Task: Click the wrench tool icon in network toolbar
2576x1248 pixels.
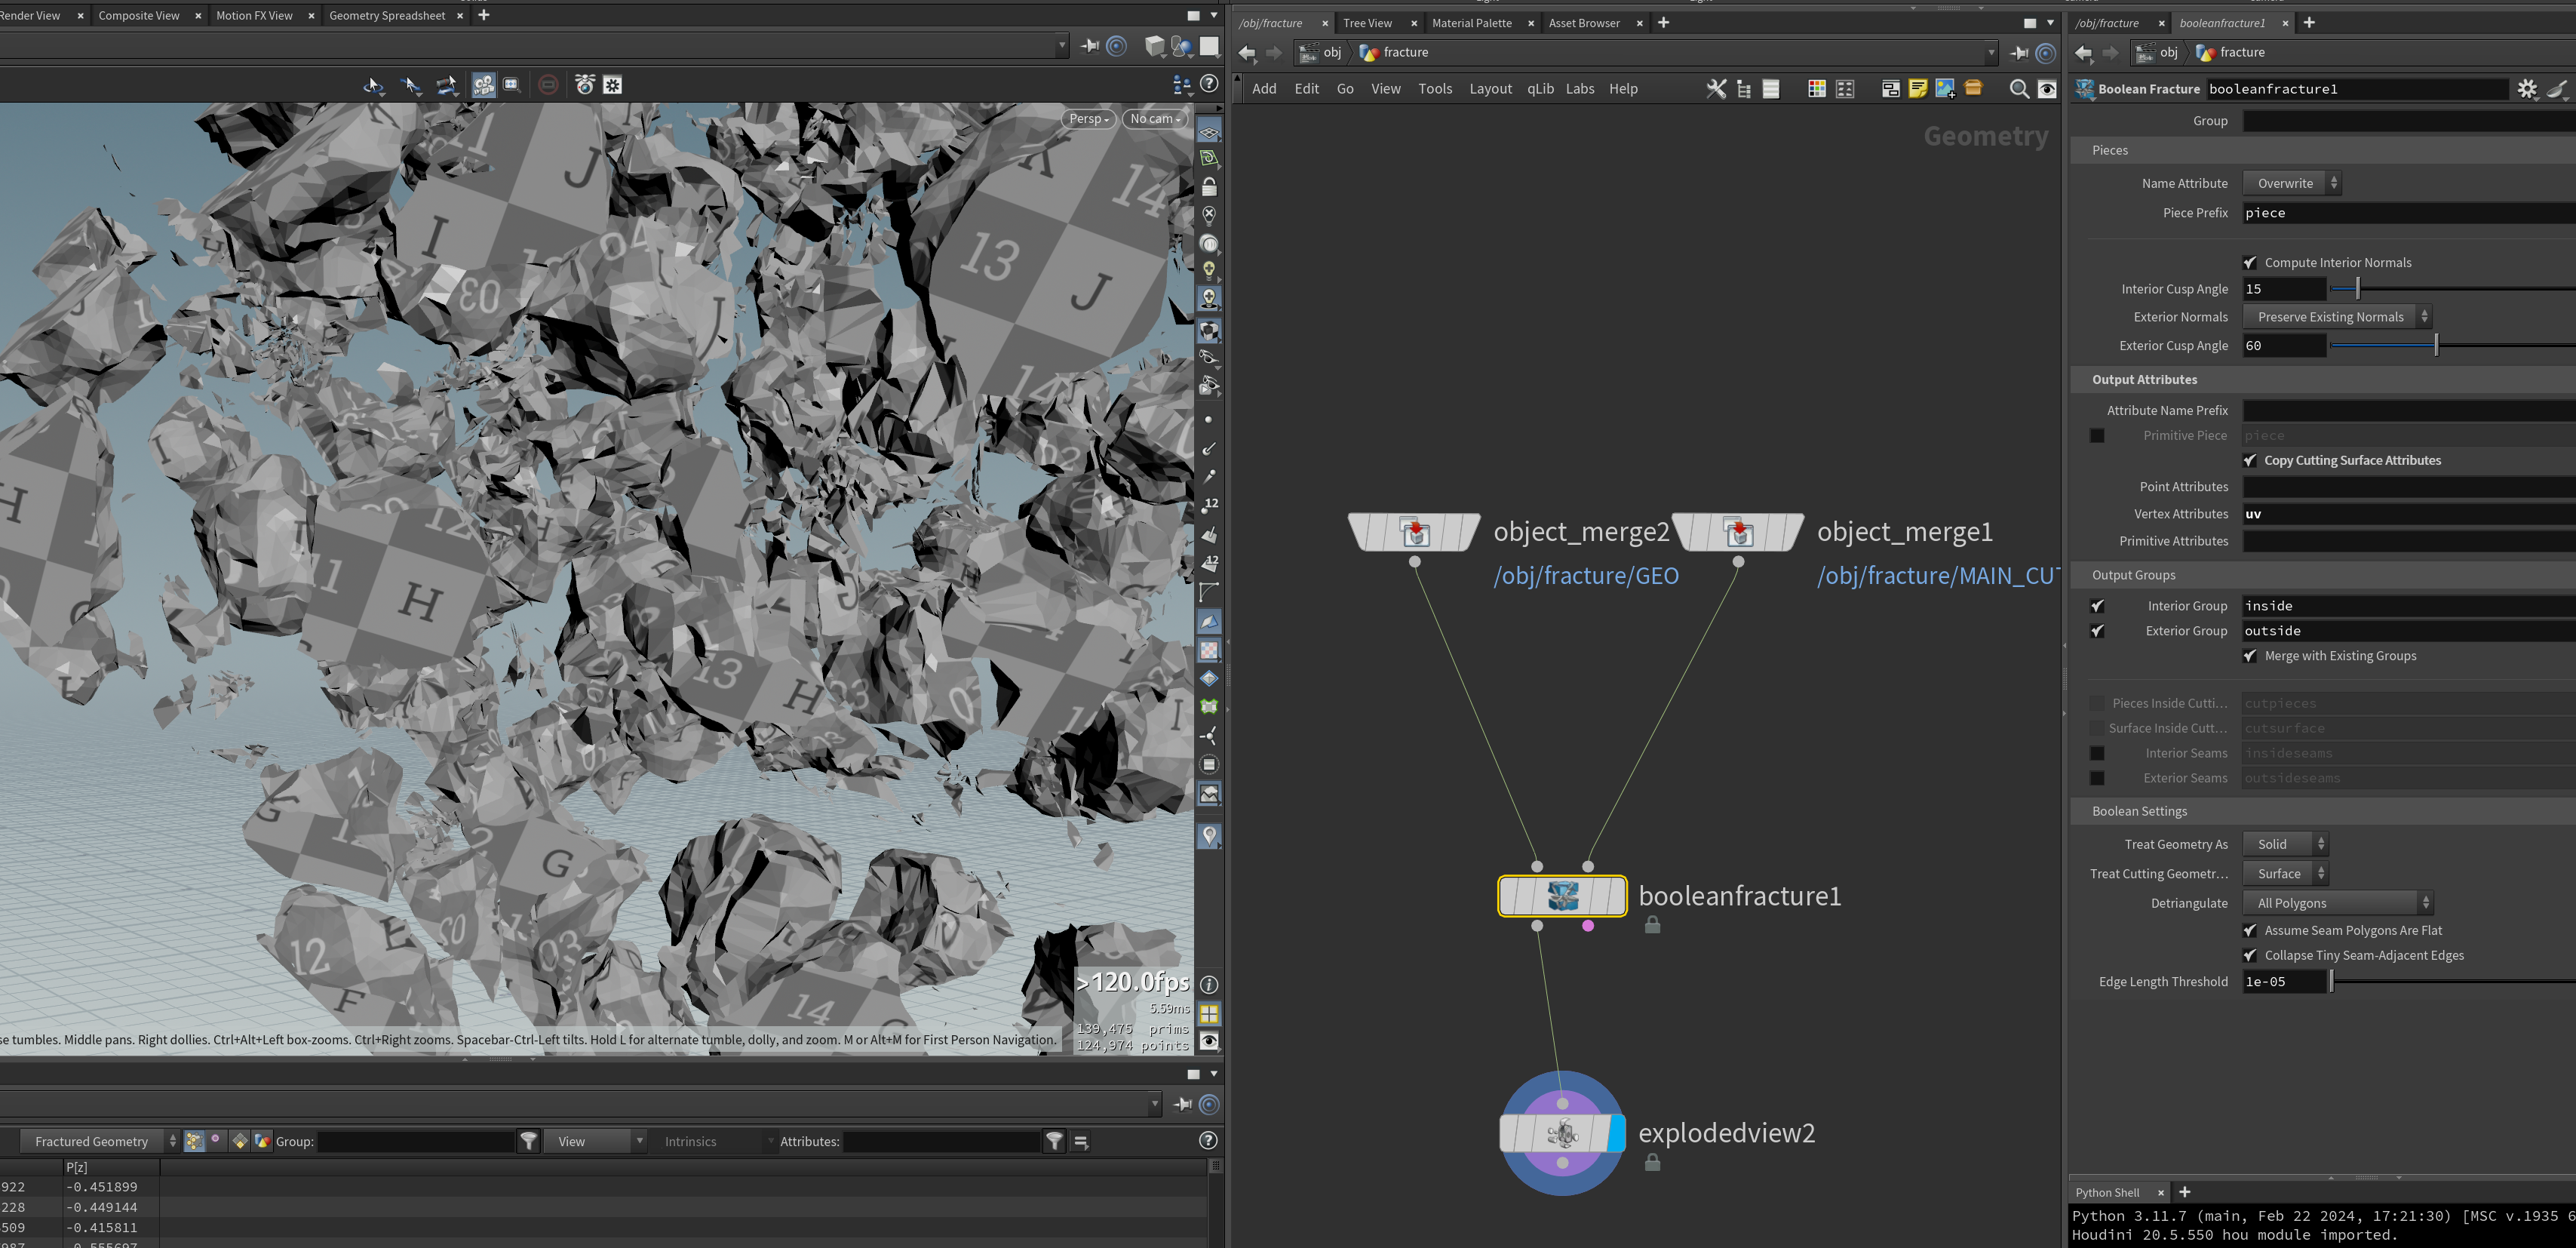Action: pyautogui.click(x=1716, y=89)
